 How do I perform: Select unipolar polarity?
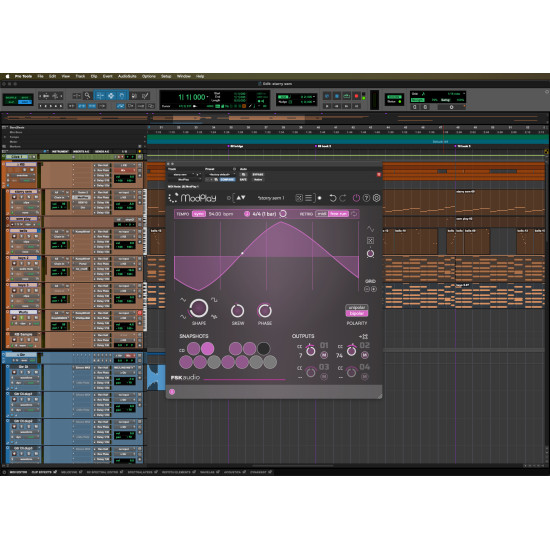point(357,308)
